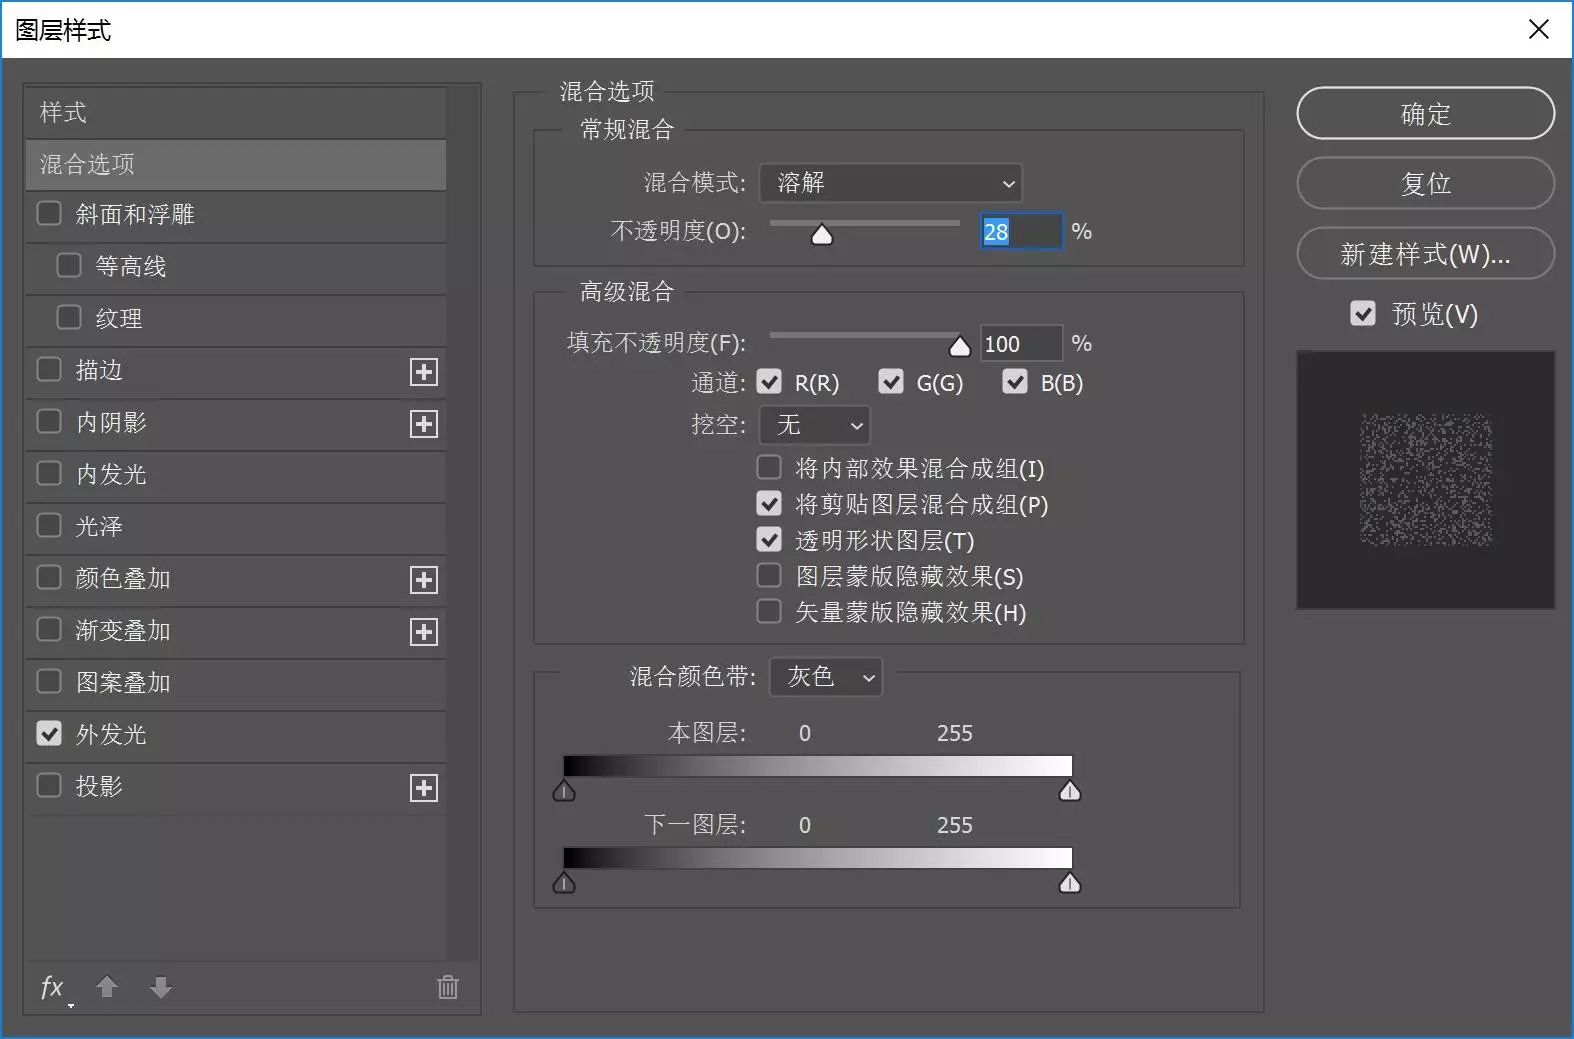This screenshot has height=1039, width=1574.
Task: Uncheck the 外发光 checkbox
Action: [x=49, y=733]
